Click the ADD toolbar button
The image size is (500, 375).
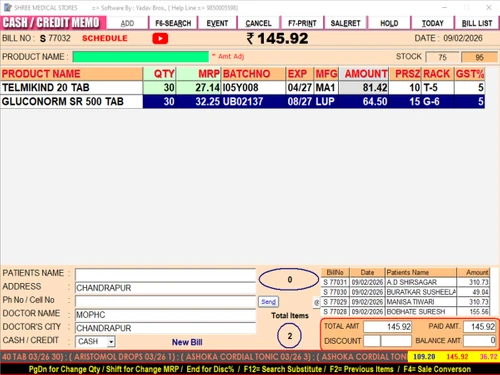[x=127, y=23]
